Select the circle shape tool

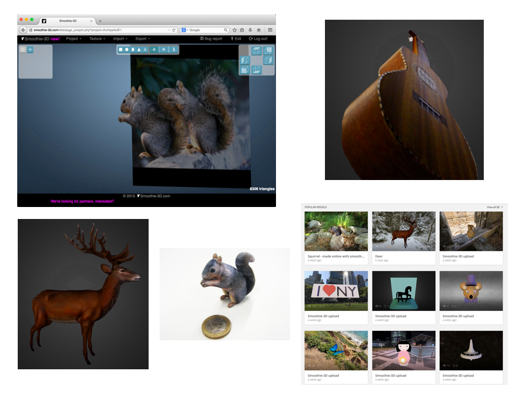(x=127, y=49)
